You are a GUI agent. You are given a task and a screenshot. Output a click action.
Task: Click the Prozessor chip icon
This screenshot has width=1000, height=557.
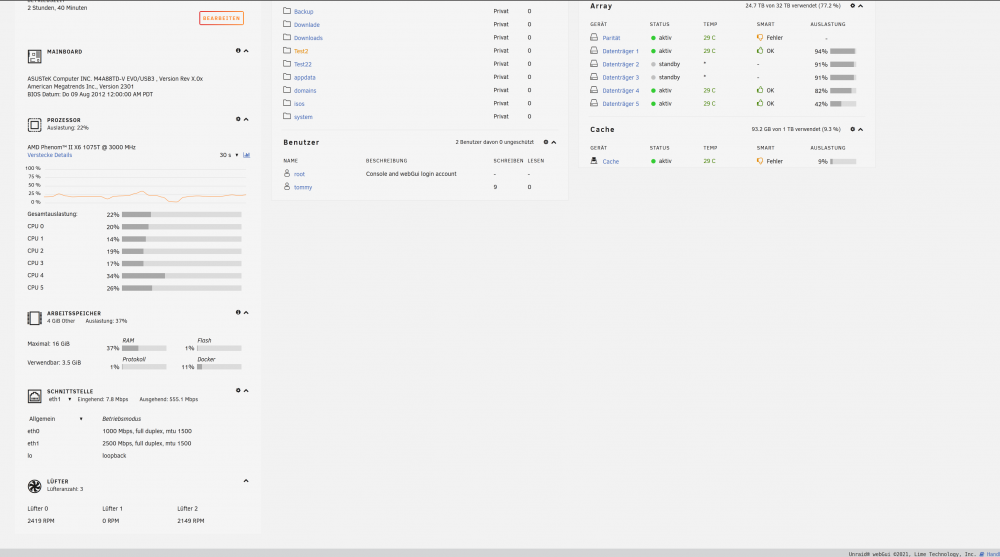34,124
